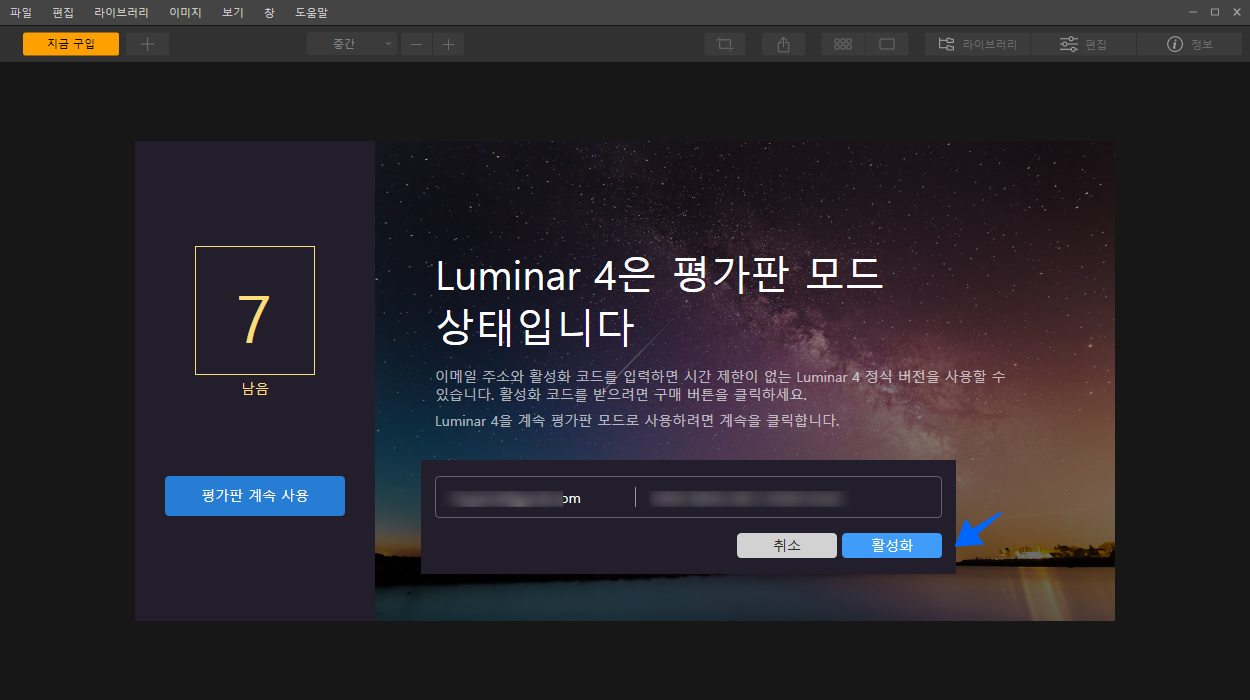Open the 편집 sliders panel toolbar button
Image resolution: width=1250 pixels, height=700 pixels.
pyautogui.click(x=1083, y=44)
